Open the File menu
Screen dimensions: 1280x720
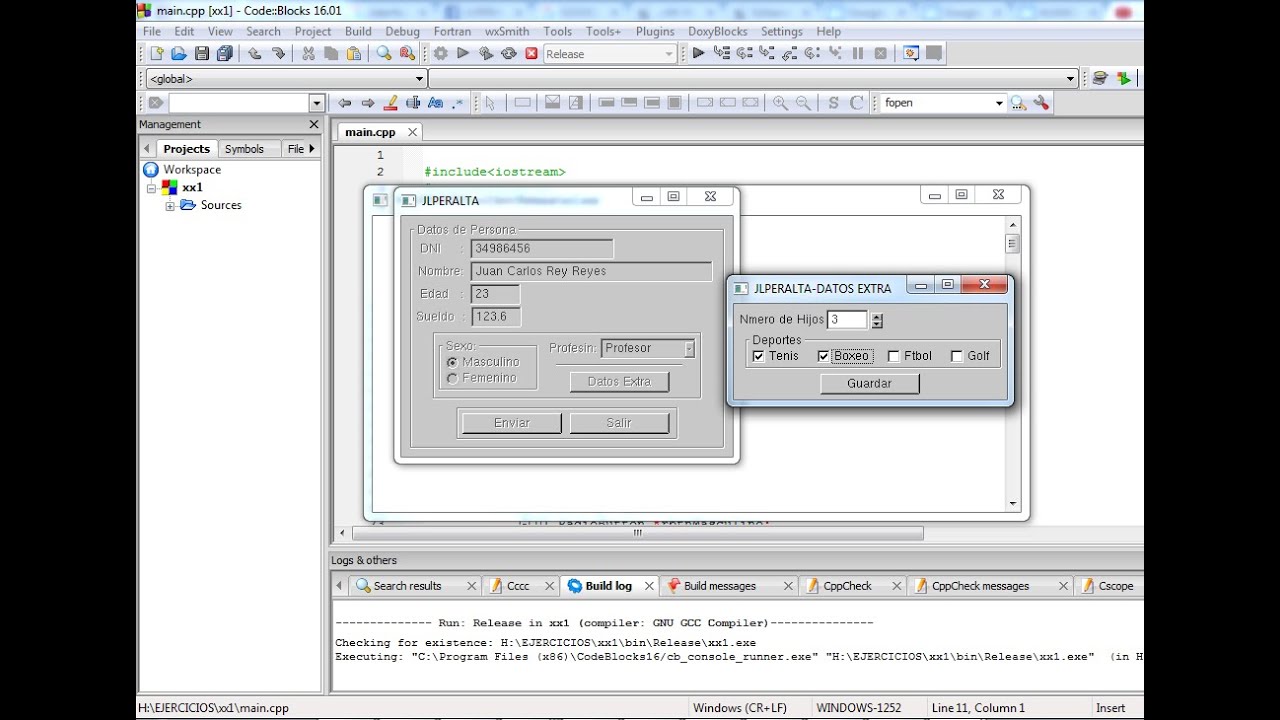[x=152, y=31]
